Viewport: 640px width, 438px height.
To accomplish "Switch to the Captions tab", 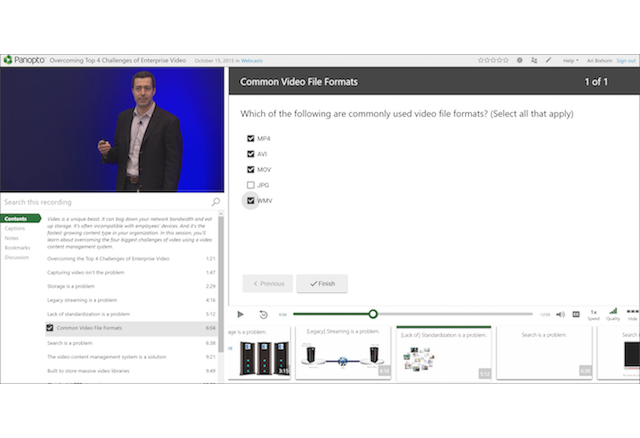I will pos(15,228).
